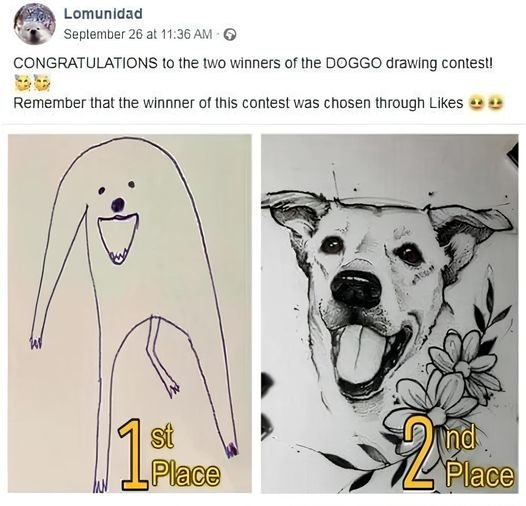
Task: Open the September 26 timestamp link
Action: (138, 34)
